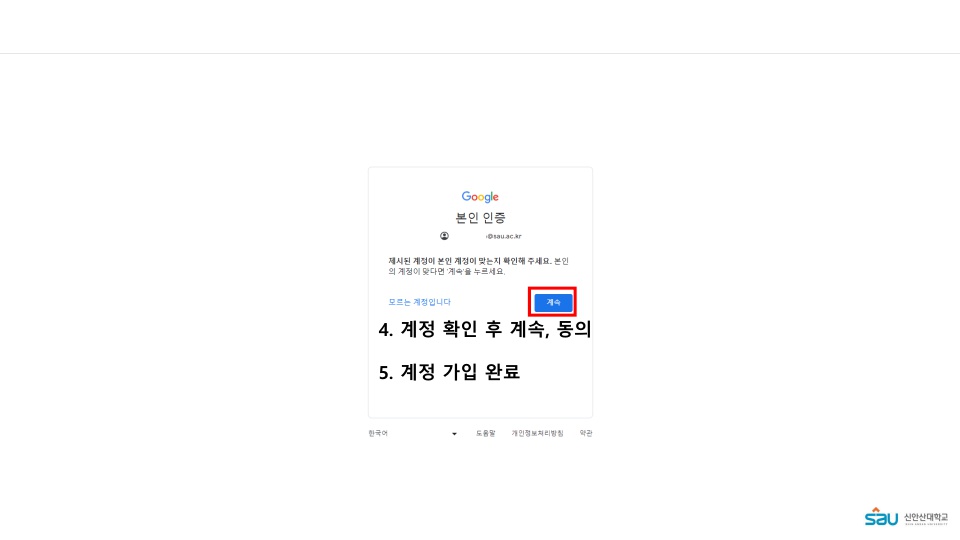Click the 본인 인증 heading
The width and height of the screenshot is (960, 540).
[481, 217]
